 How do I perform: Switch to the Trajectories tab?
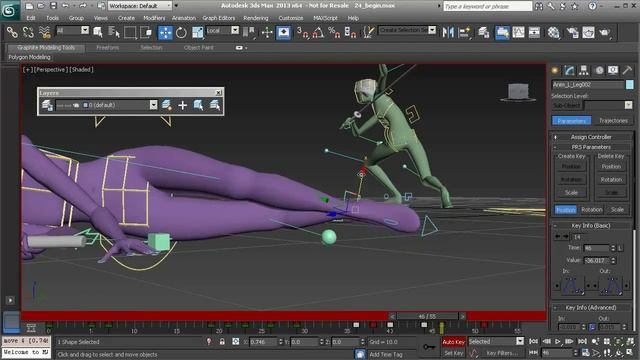pos(613,121)
